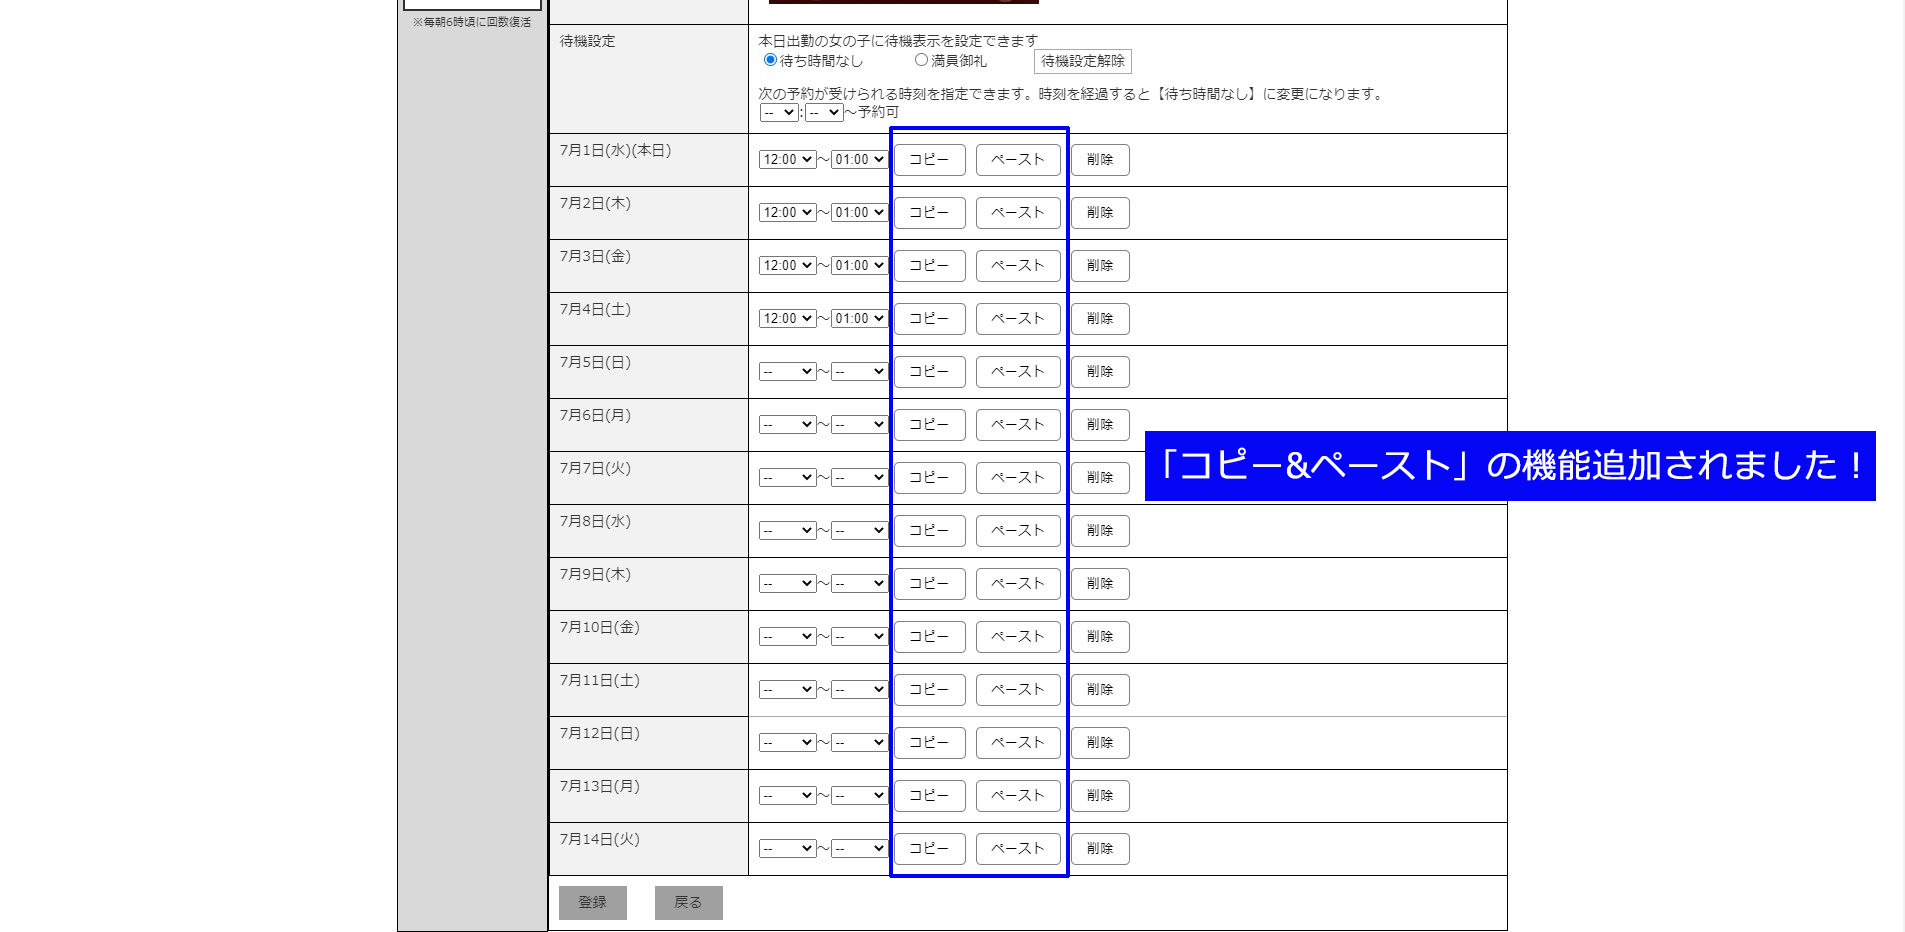Click the 待機設定解除 button

[x=1083, y=61]
